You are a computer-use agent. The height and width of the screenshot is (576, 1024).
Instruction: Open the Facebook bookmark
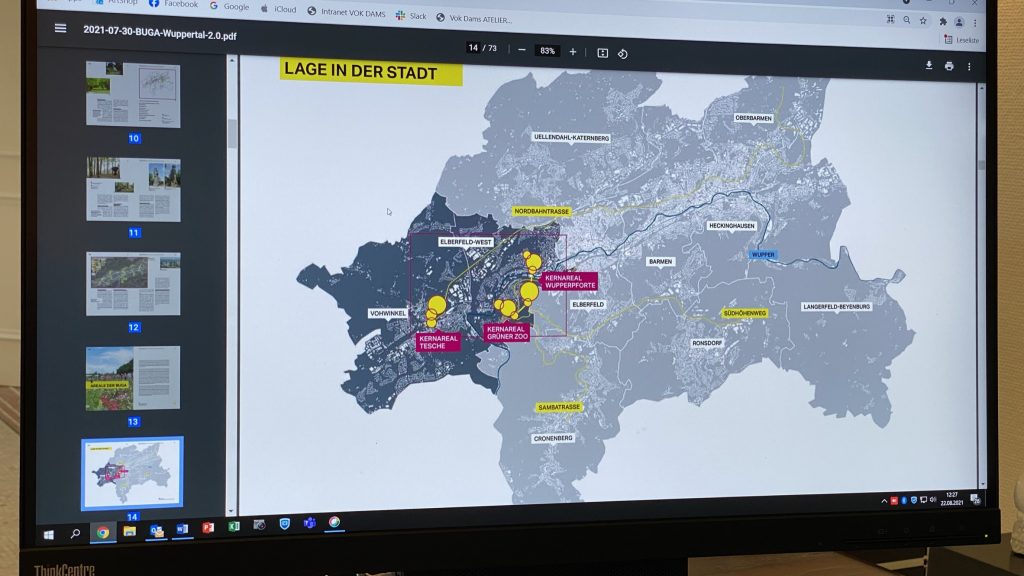coord(173,4)
